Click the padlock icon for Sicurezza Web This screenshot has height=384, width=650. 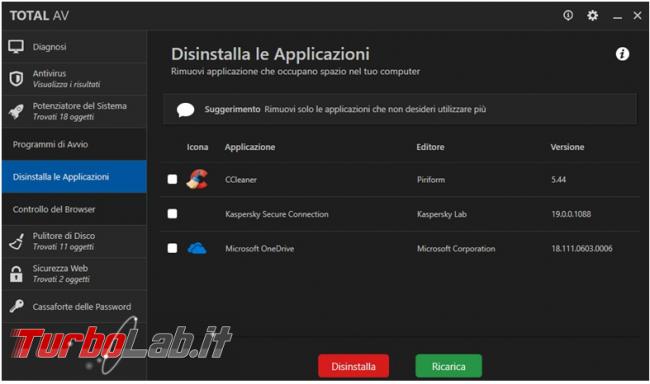pyautogui.click(x=16, y=274)
